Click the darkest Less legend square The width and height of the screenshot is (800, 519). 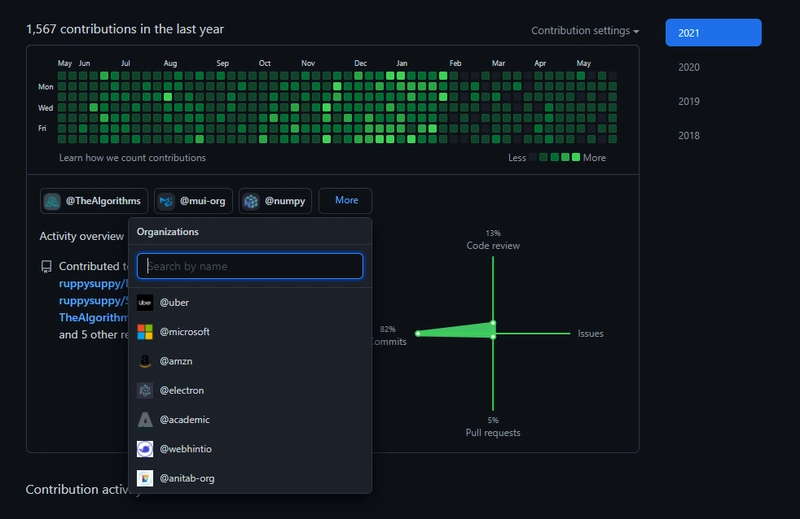(533, 157)
